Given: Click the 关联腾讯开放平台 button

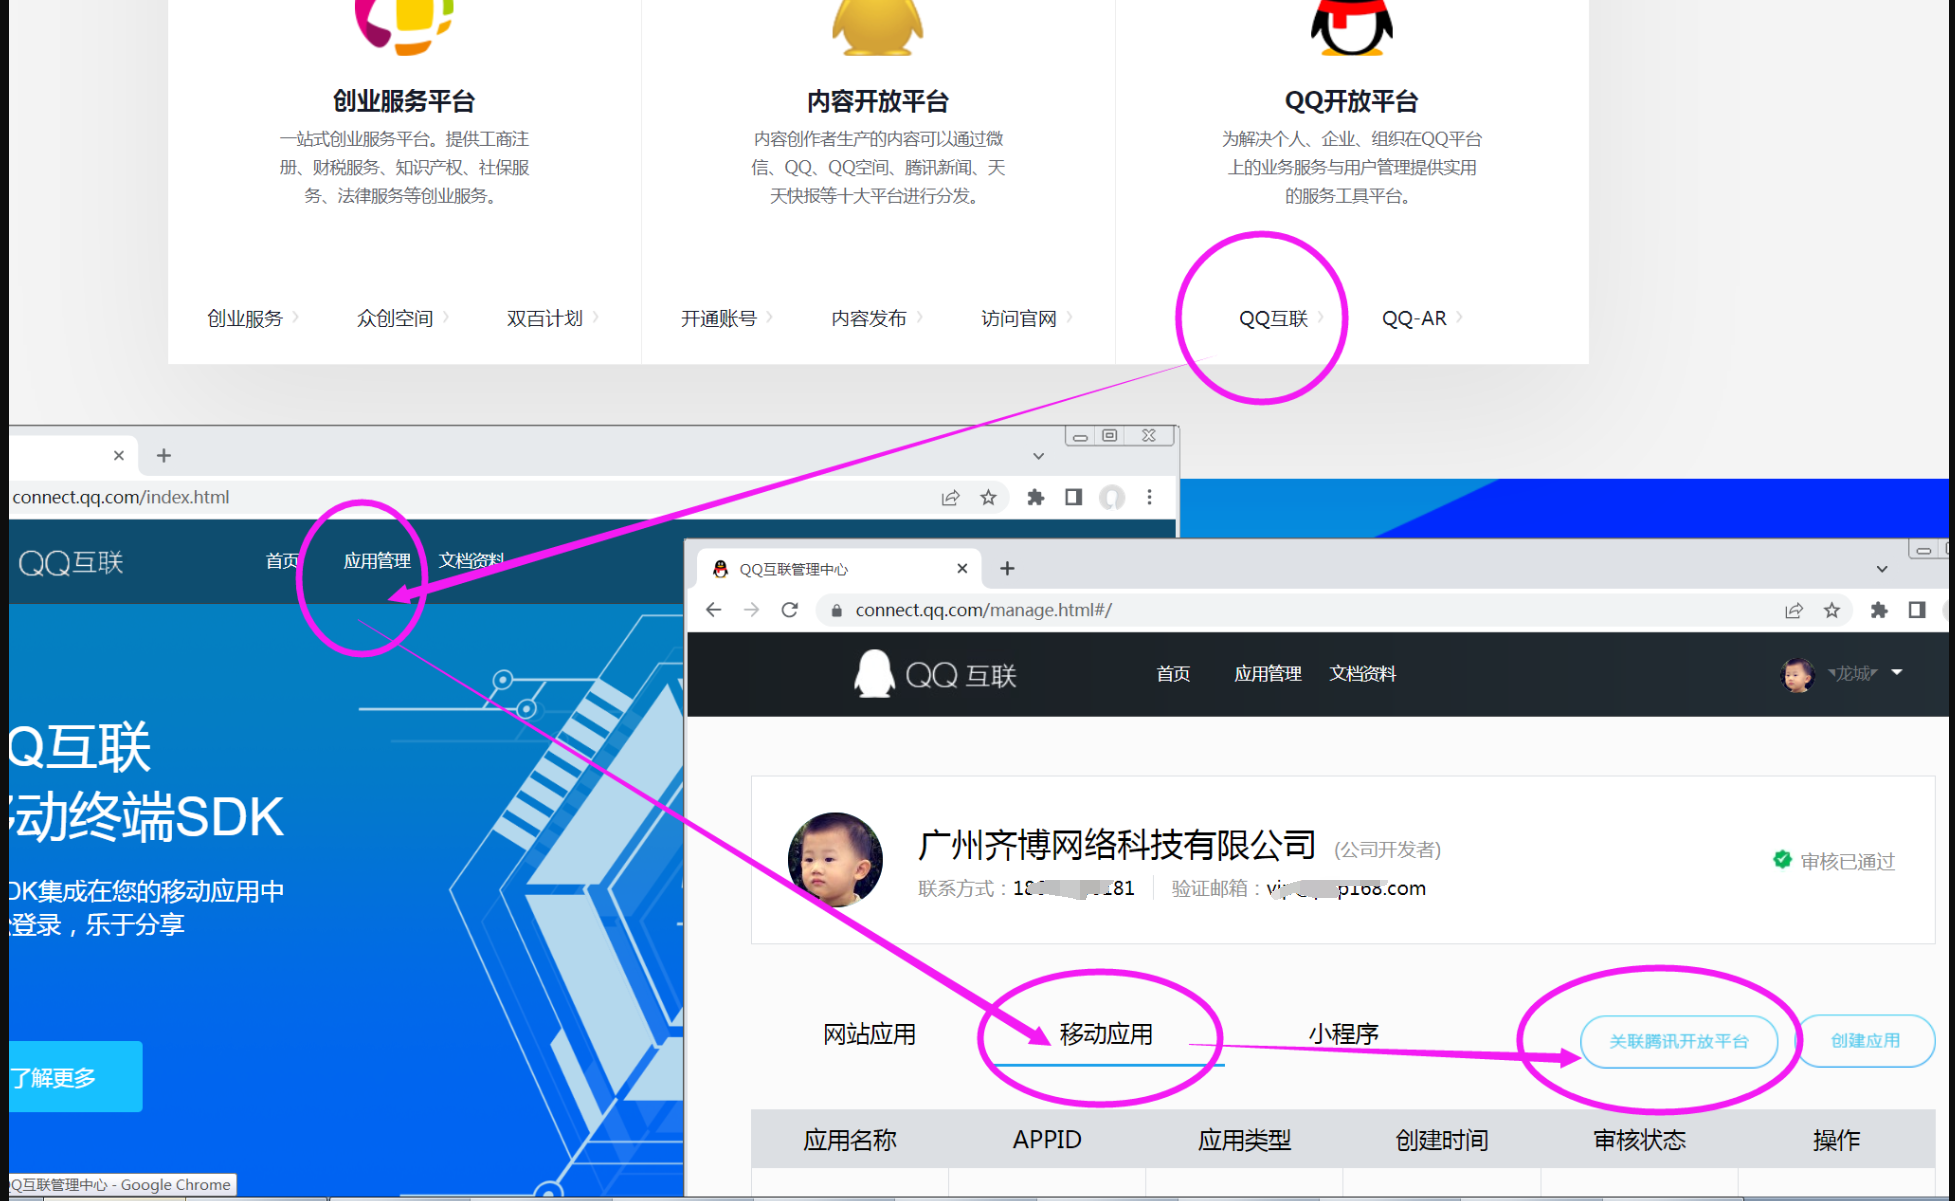Looking at the screenshot, I should point(1678,1041).
